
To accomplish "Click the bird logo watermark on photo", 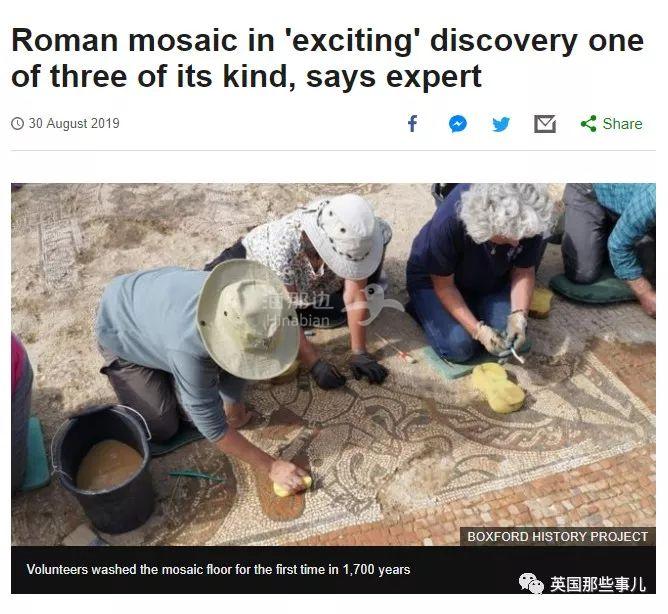I will 375,304.
